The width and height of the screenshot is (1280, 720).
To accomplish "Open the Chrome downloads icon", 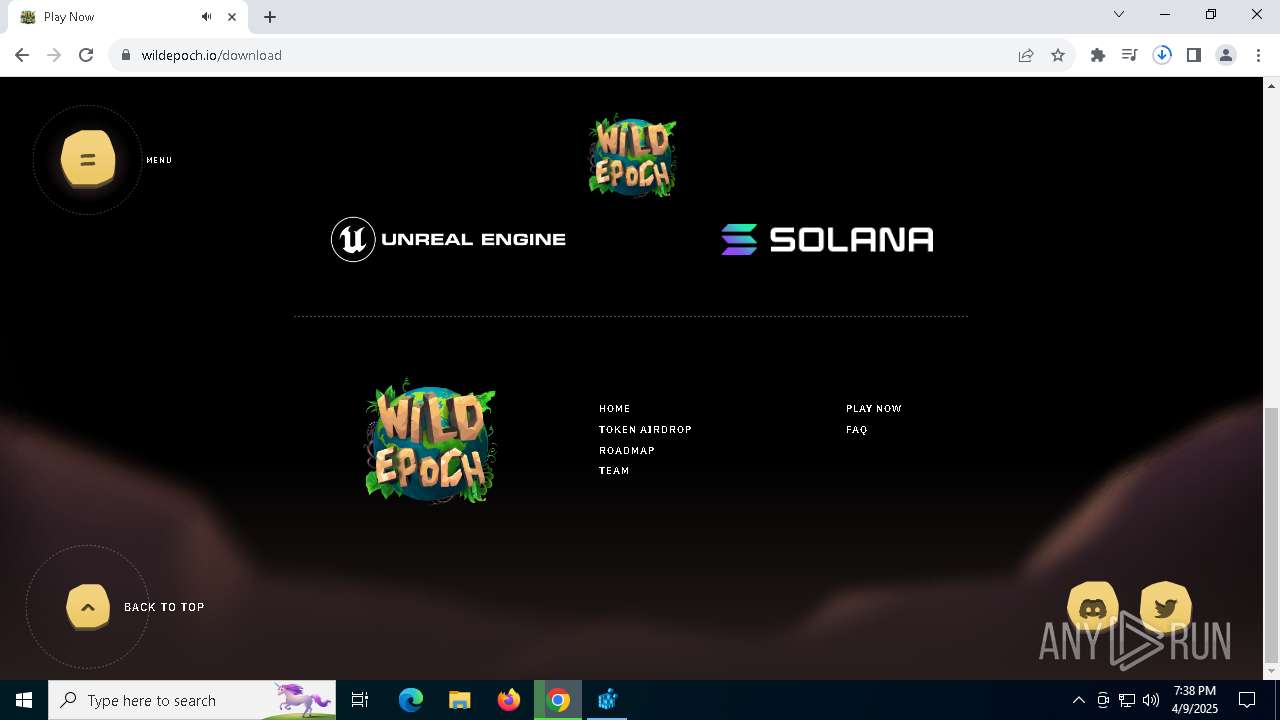I will click(1162, 55).
